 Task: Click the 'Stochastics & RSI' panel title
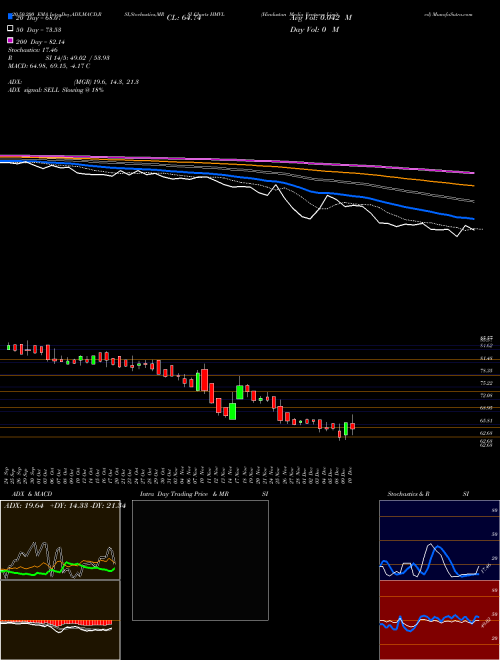(428, 494)
